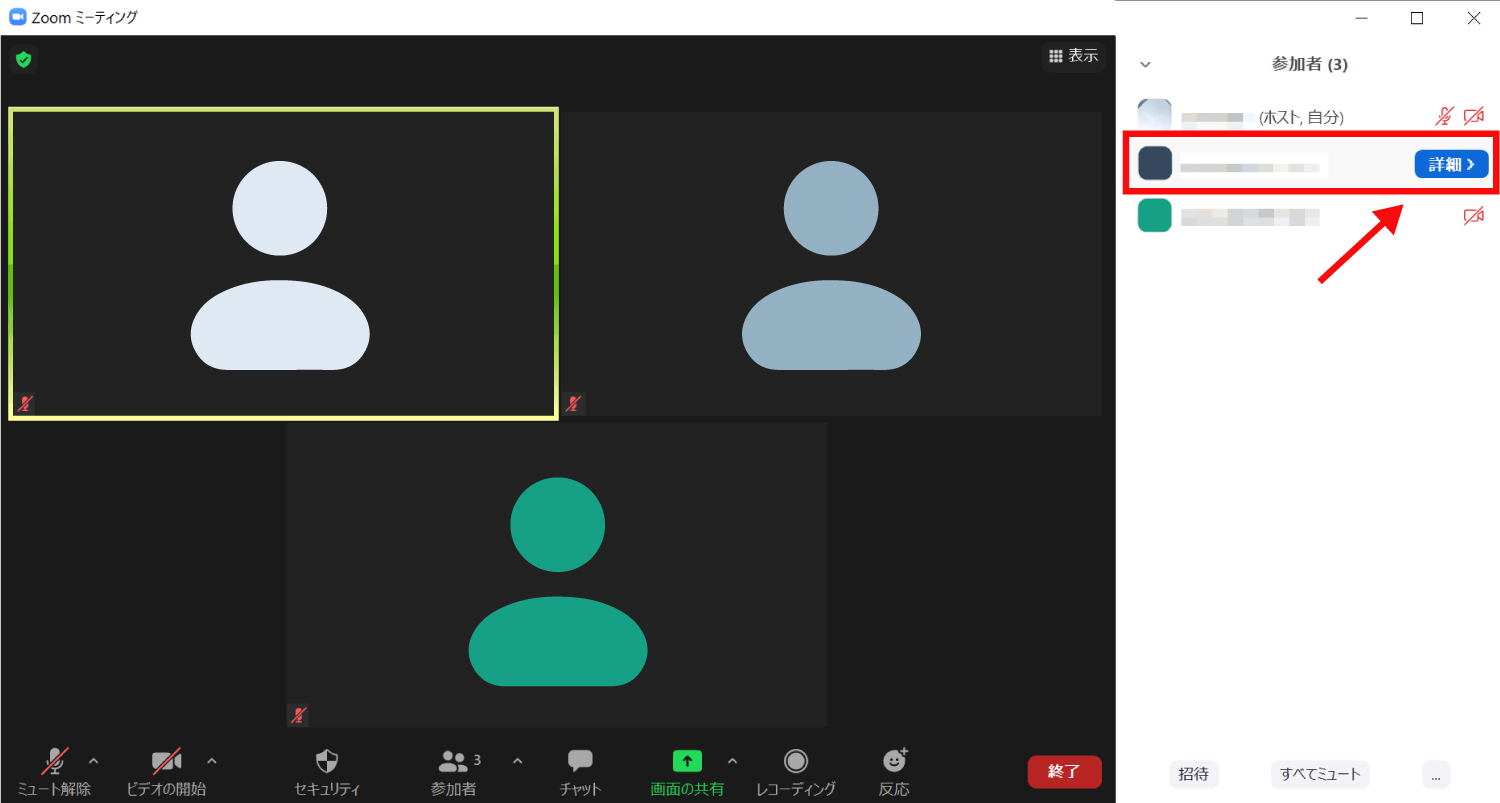This screenshot has width=1500, height=803.
Task: Open participants options arrow beside 参加者
Action: 518,761
